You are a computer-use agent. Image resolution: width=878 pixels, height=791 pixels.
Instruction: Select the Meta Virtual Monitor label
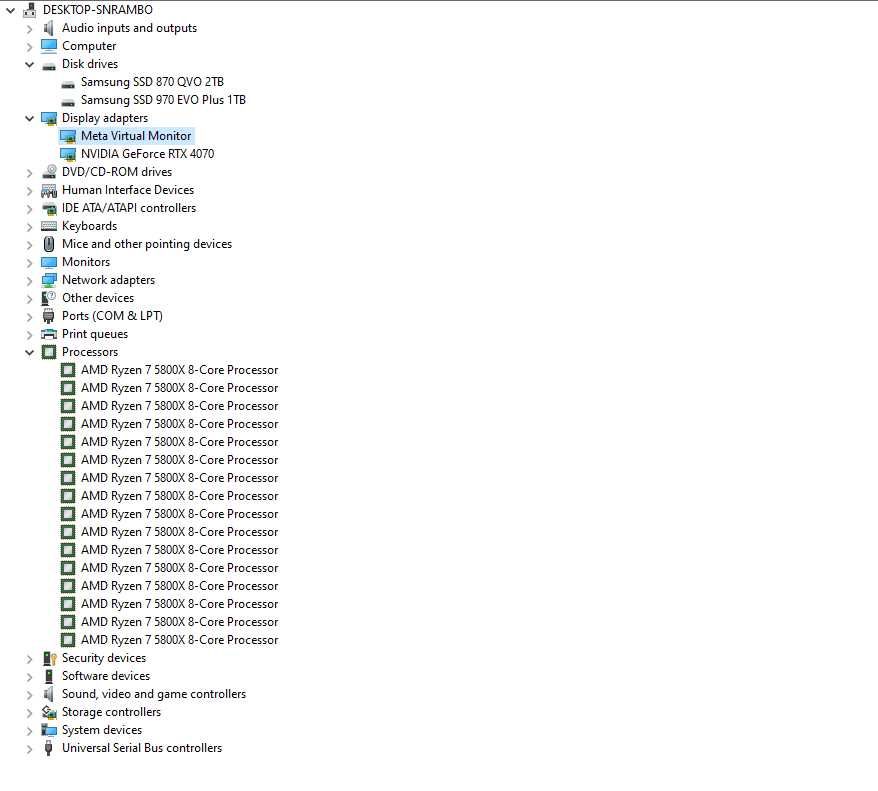136,136
